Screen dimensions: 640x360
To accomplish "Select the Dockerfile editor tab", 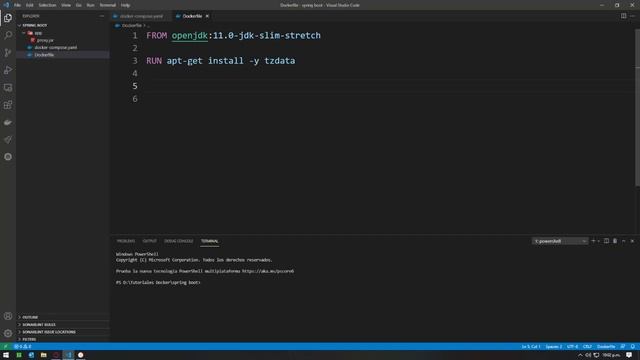I will [x=191, y=16].
